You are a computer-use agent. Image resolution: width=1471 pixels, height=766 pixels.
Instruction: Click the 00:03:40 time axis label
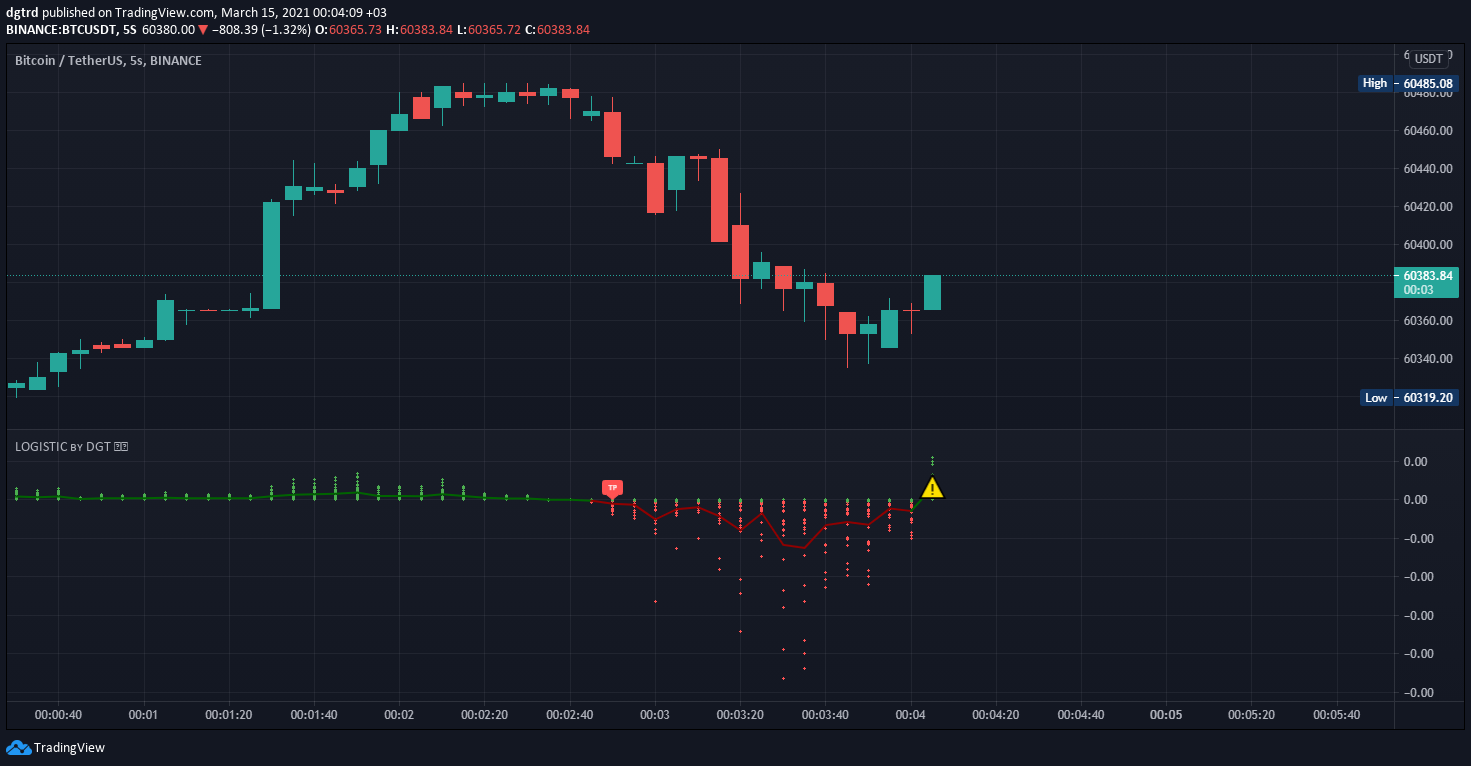tap(825, 715)
